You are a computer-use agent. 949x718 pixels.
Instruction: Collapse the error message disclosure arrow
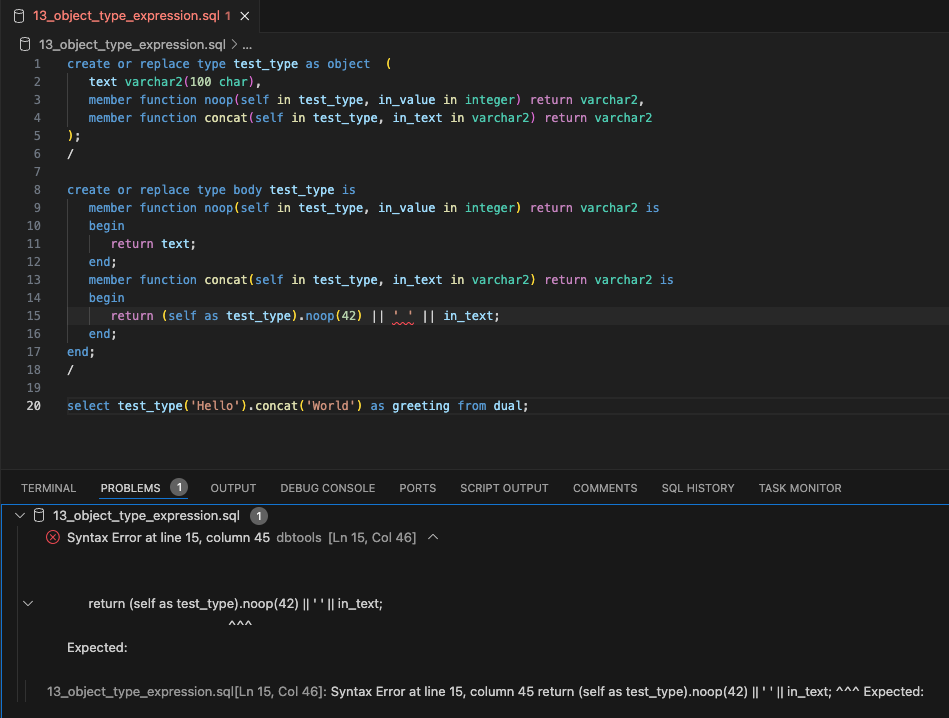point(27,602)
